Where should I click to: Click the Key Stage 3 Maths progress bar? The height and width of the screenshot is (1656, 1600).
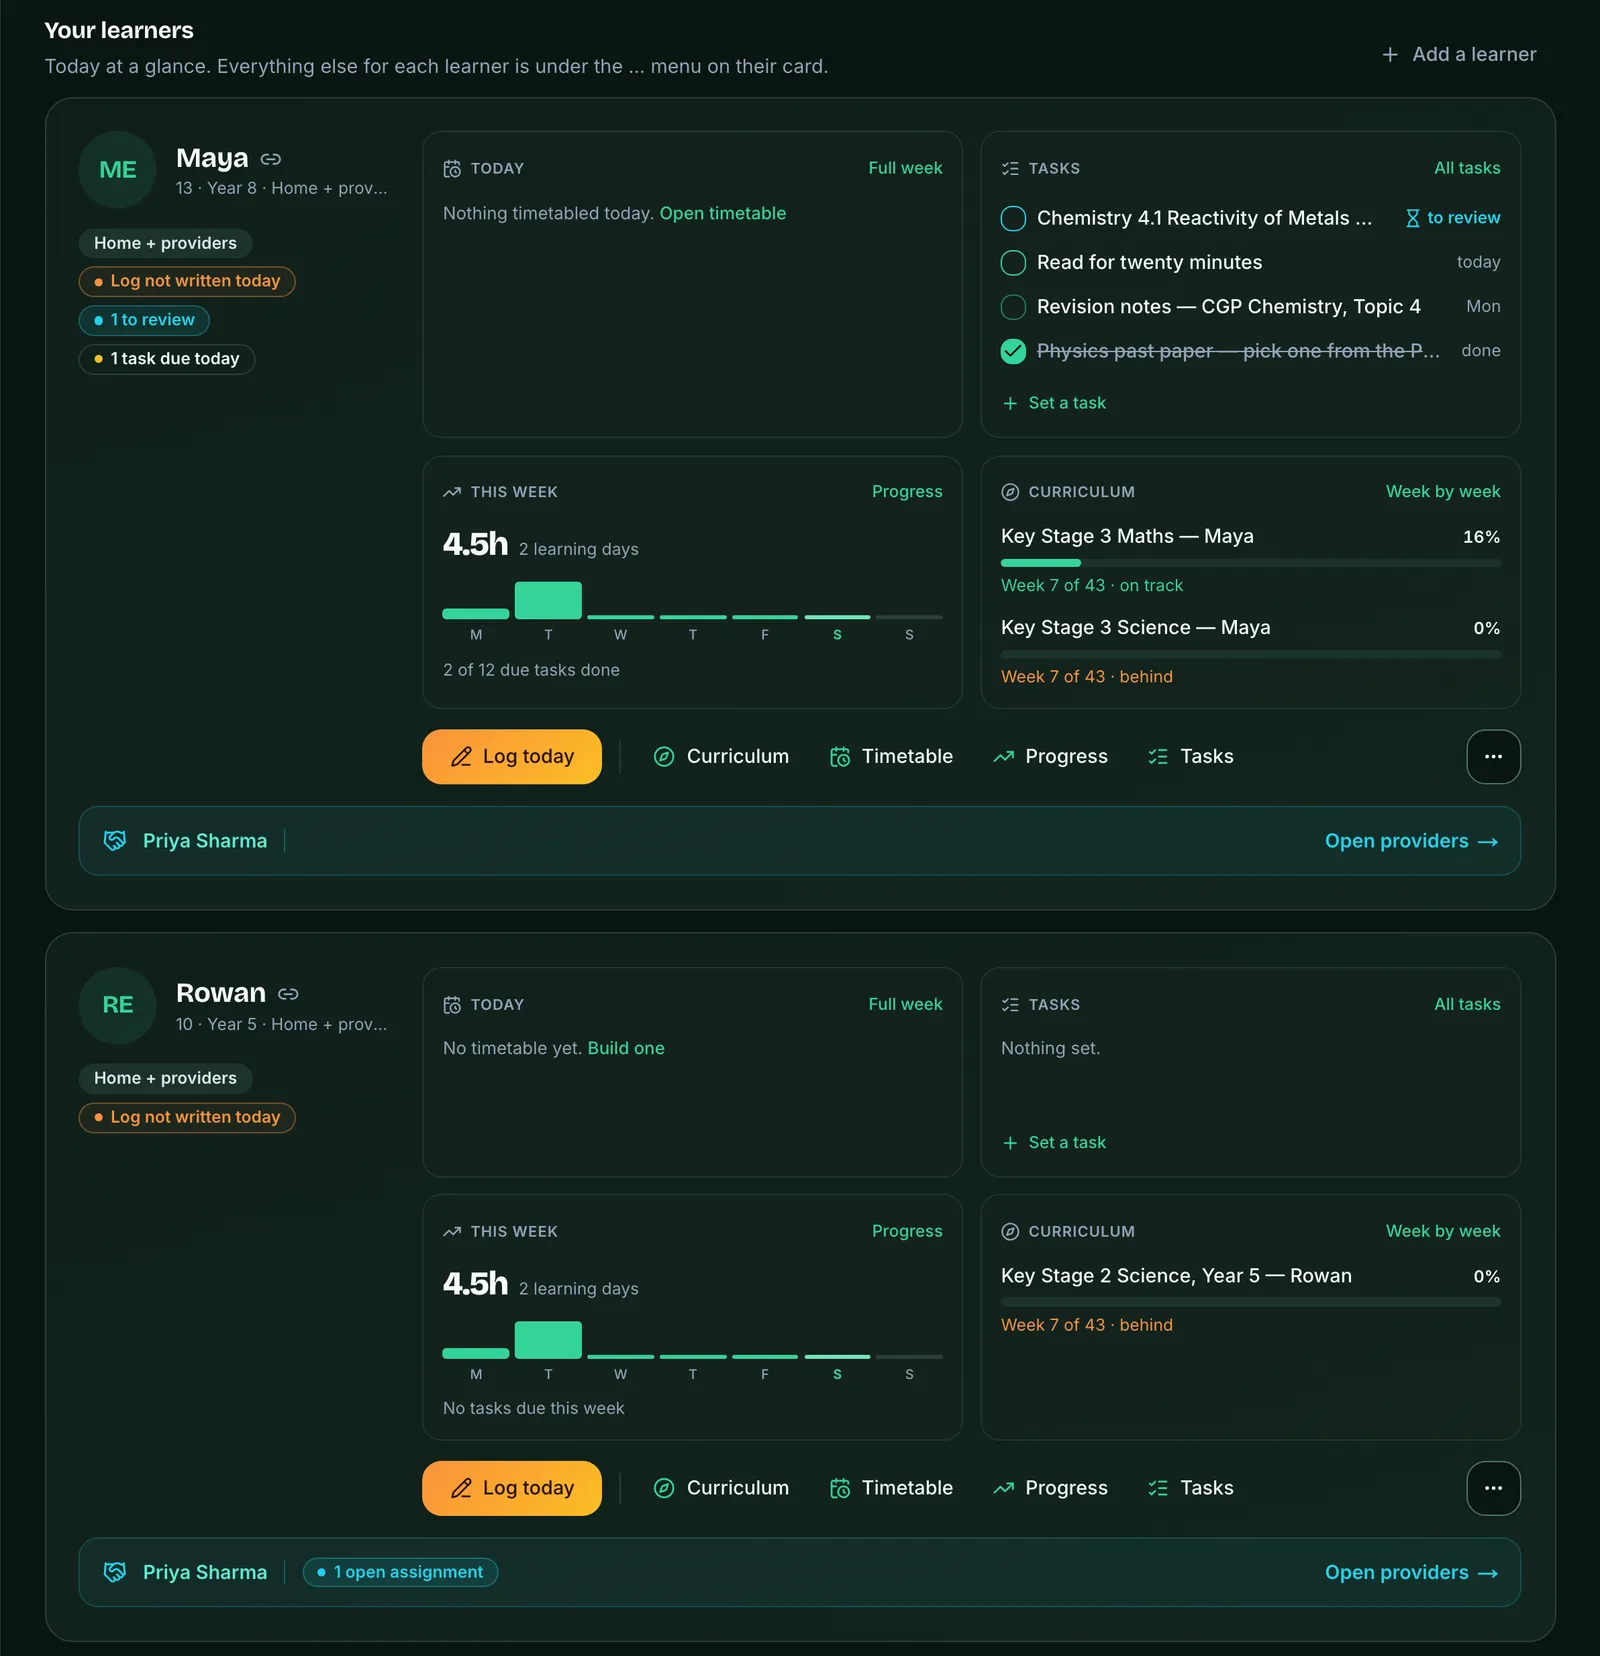click(1250, 563)
